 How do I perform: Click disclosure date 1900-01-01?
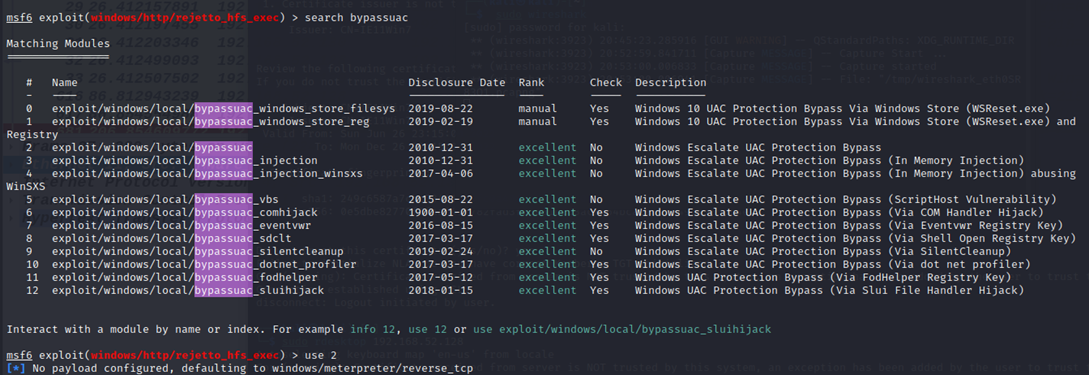click(441, 212)
